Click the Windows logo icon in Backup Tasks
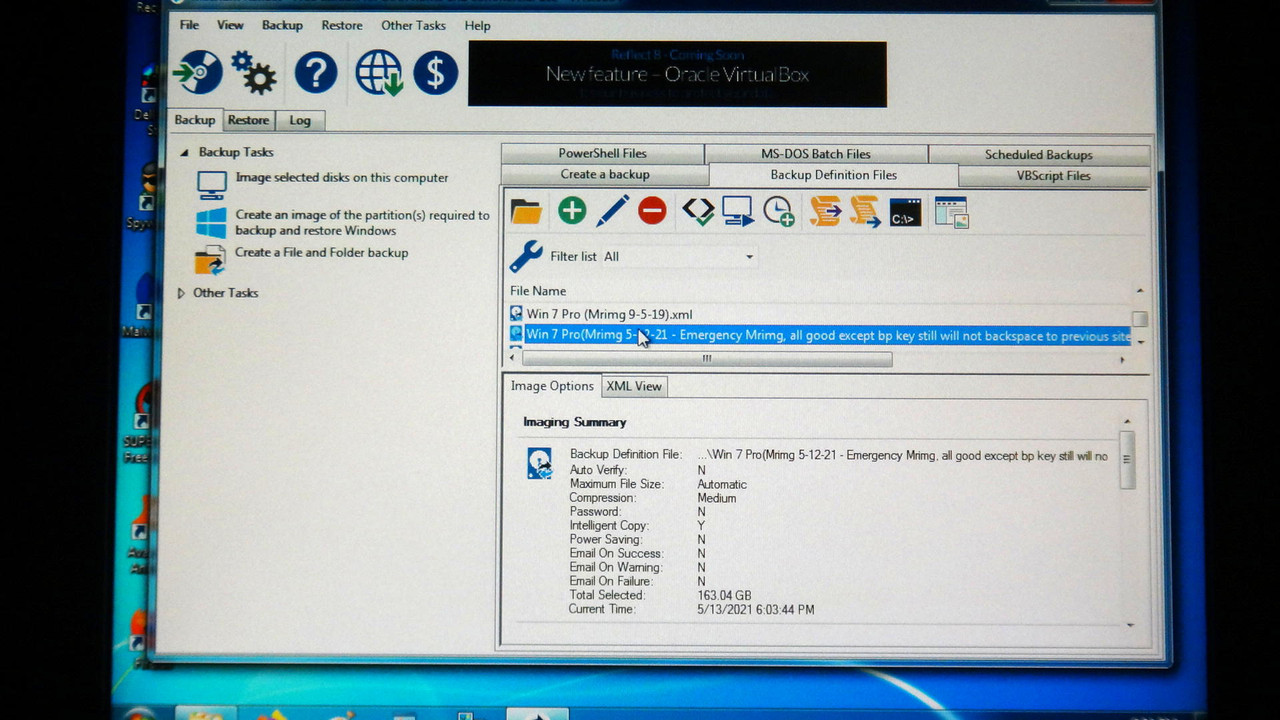The width and height of the screenshot is (1280, 720). click(211, 222)
